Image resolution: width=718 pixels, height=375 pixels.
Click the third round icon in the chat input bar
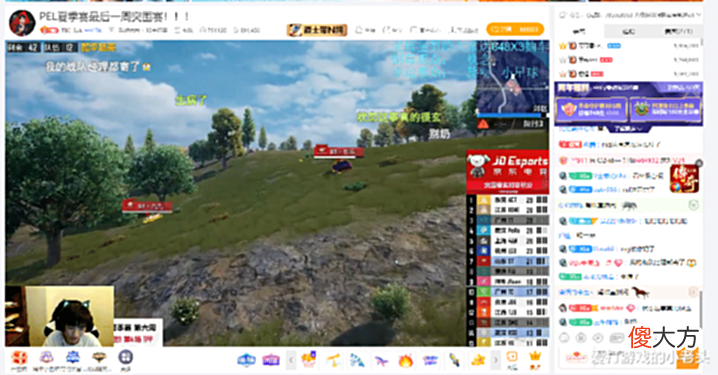click(598, 338)
